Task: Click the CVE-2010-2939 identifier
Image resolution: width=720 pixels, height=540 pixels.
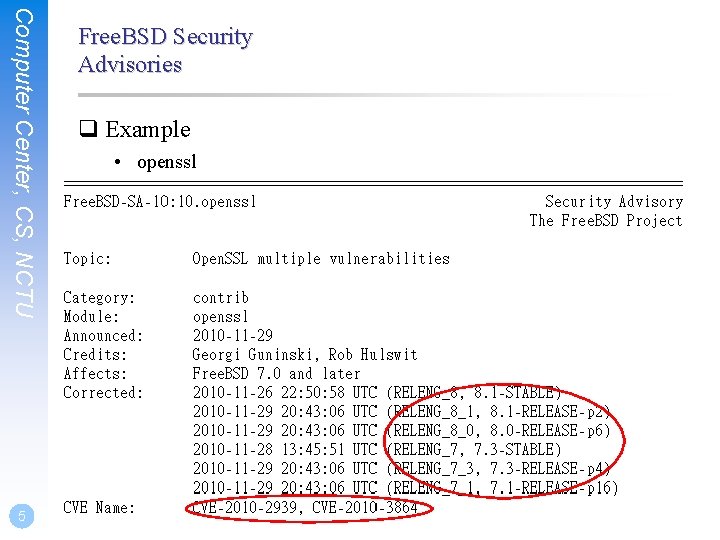Action: click(244, 508)
